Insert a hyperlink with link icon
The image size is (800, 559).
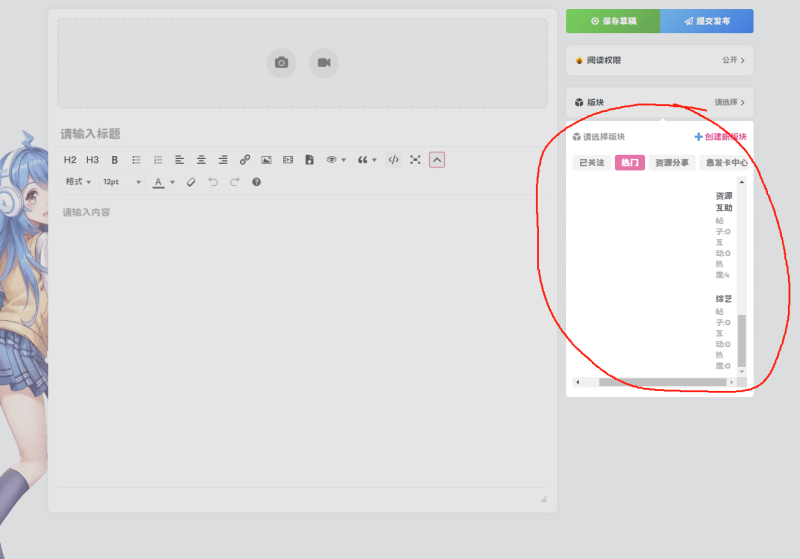pyautogui.click(x=245, y=160)
